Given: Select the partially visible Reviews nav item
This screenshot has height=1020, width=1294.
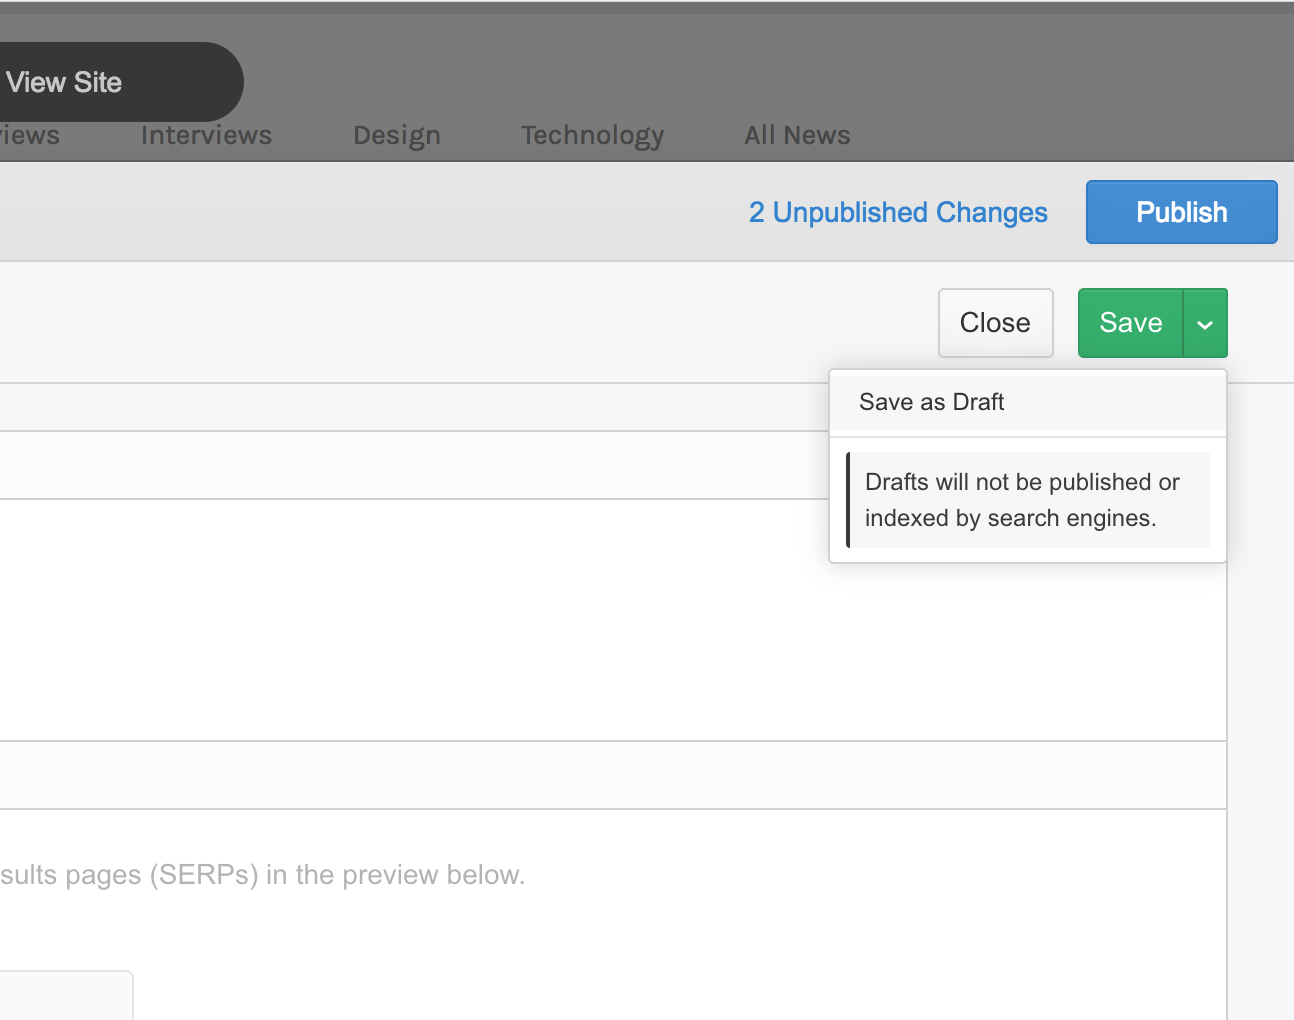Looking at the screenshot, I should tap(28, 135).
